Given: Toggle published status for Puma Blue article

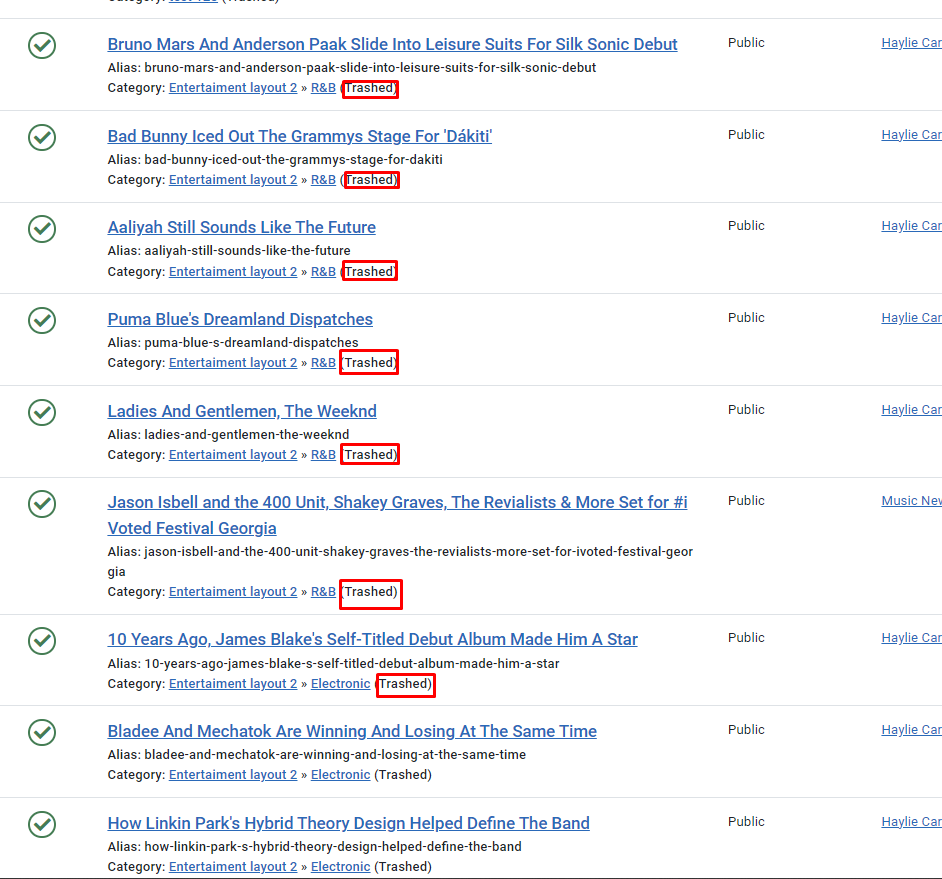Looking at the screenshot, I should pyautogui.click(x=42, y=320).
